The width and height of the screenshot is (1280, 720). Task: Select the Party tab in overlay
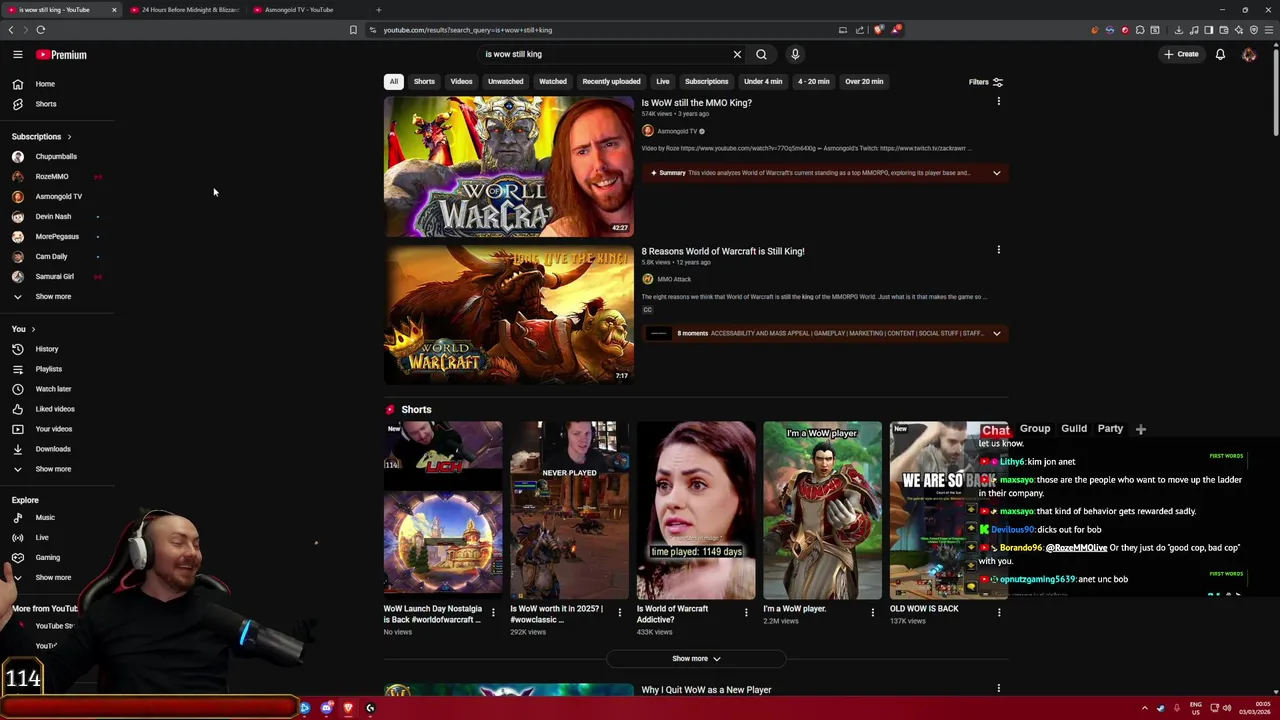click(x=1110, y=429)
